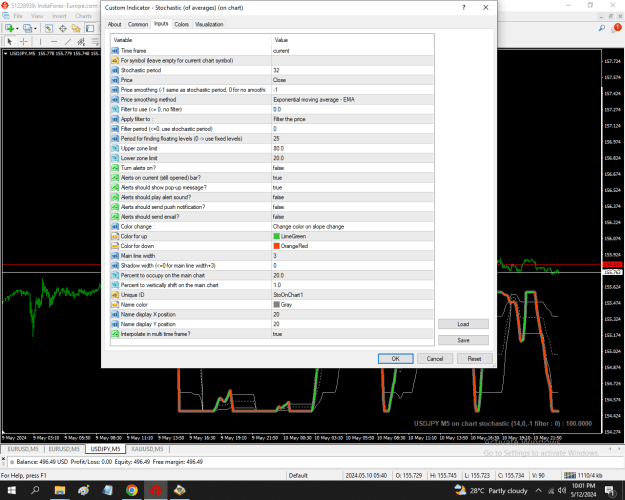Open the File menu
Screen dimensions: 625x500
18,16
